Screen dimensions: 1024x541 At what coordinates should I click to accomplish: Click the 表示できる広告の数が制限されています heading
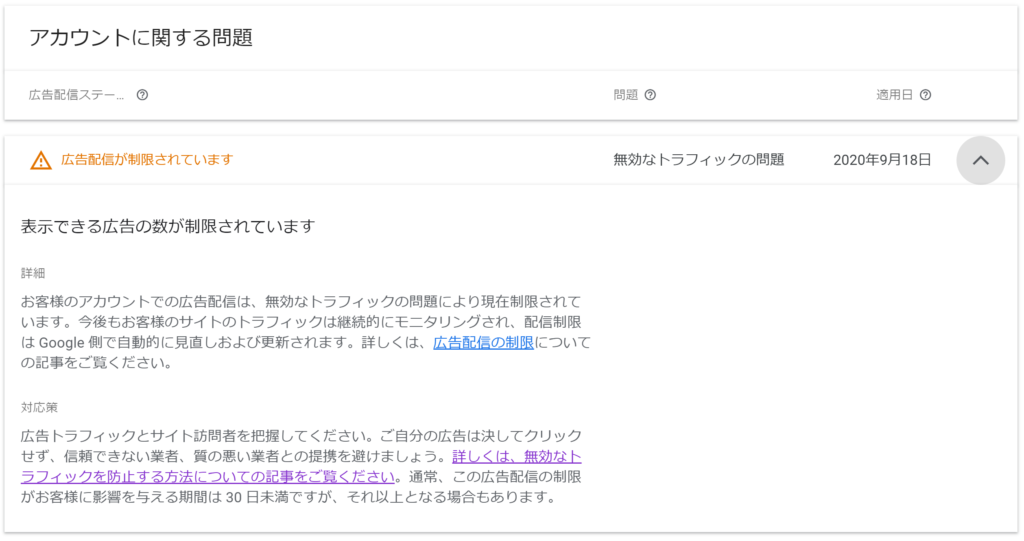click(168, 226)
